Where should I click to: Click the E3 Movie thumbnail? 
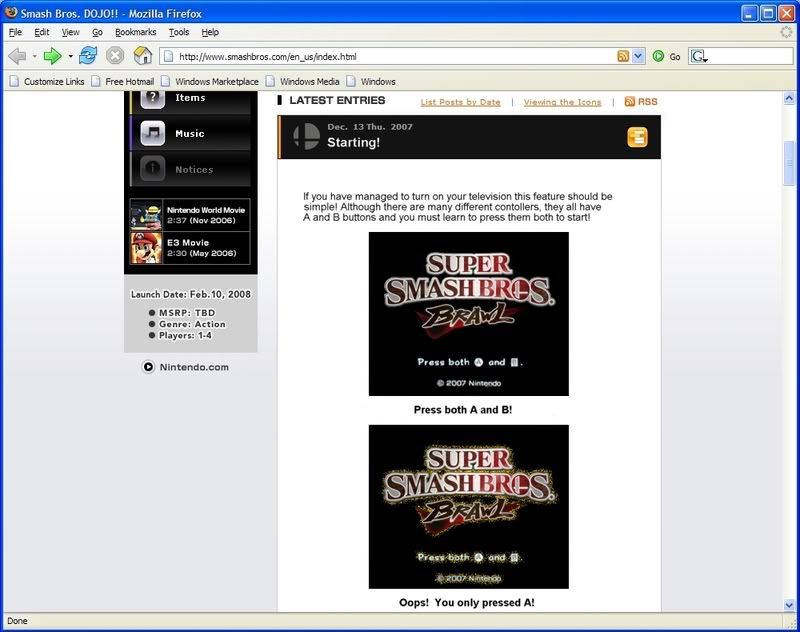[x=147, y=248]
